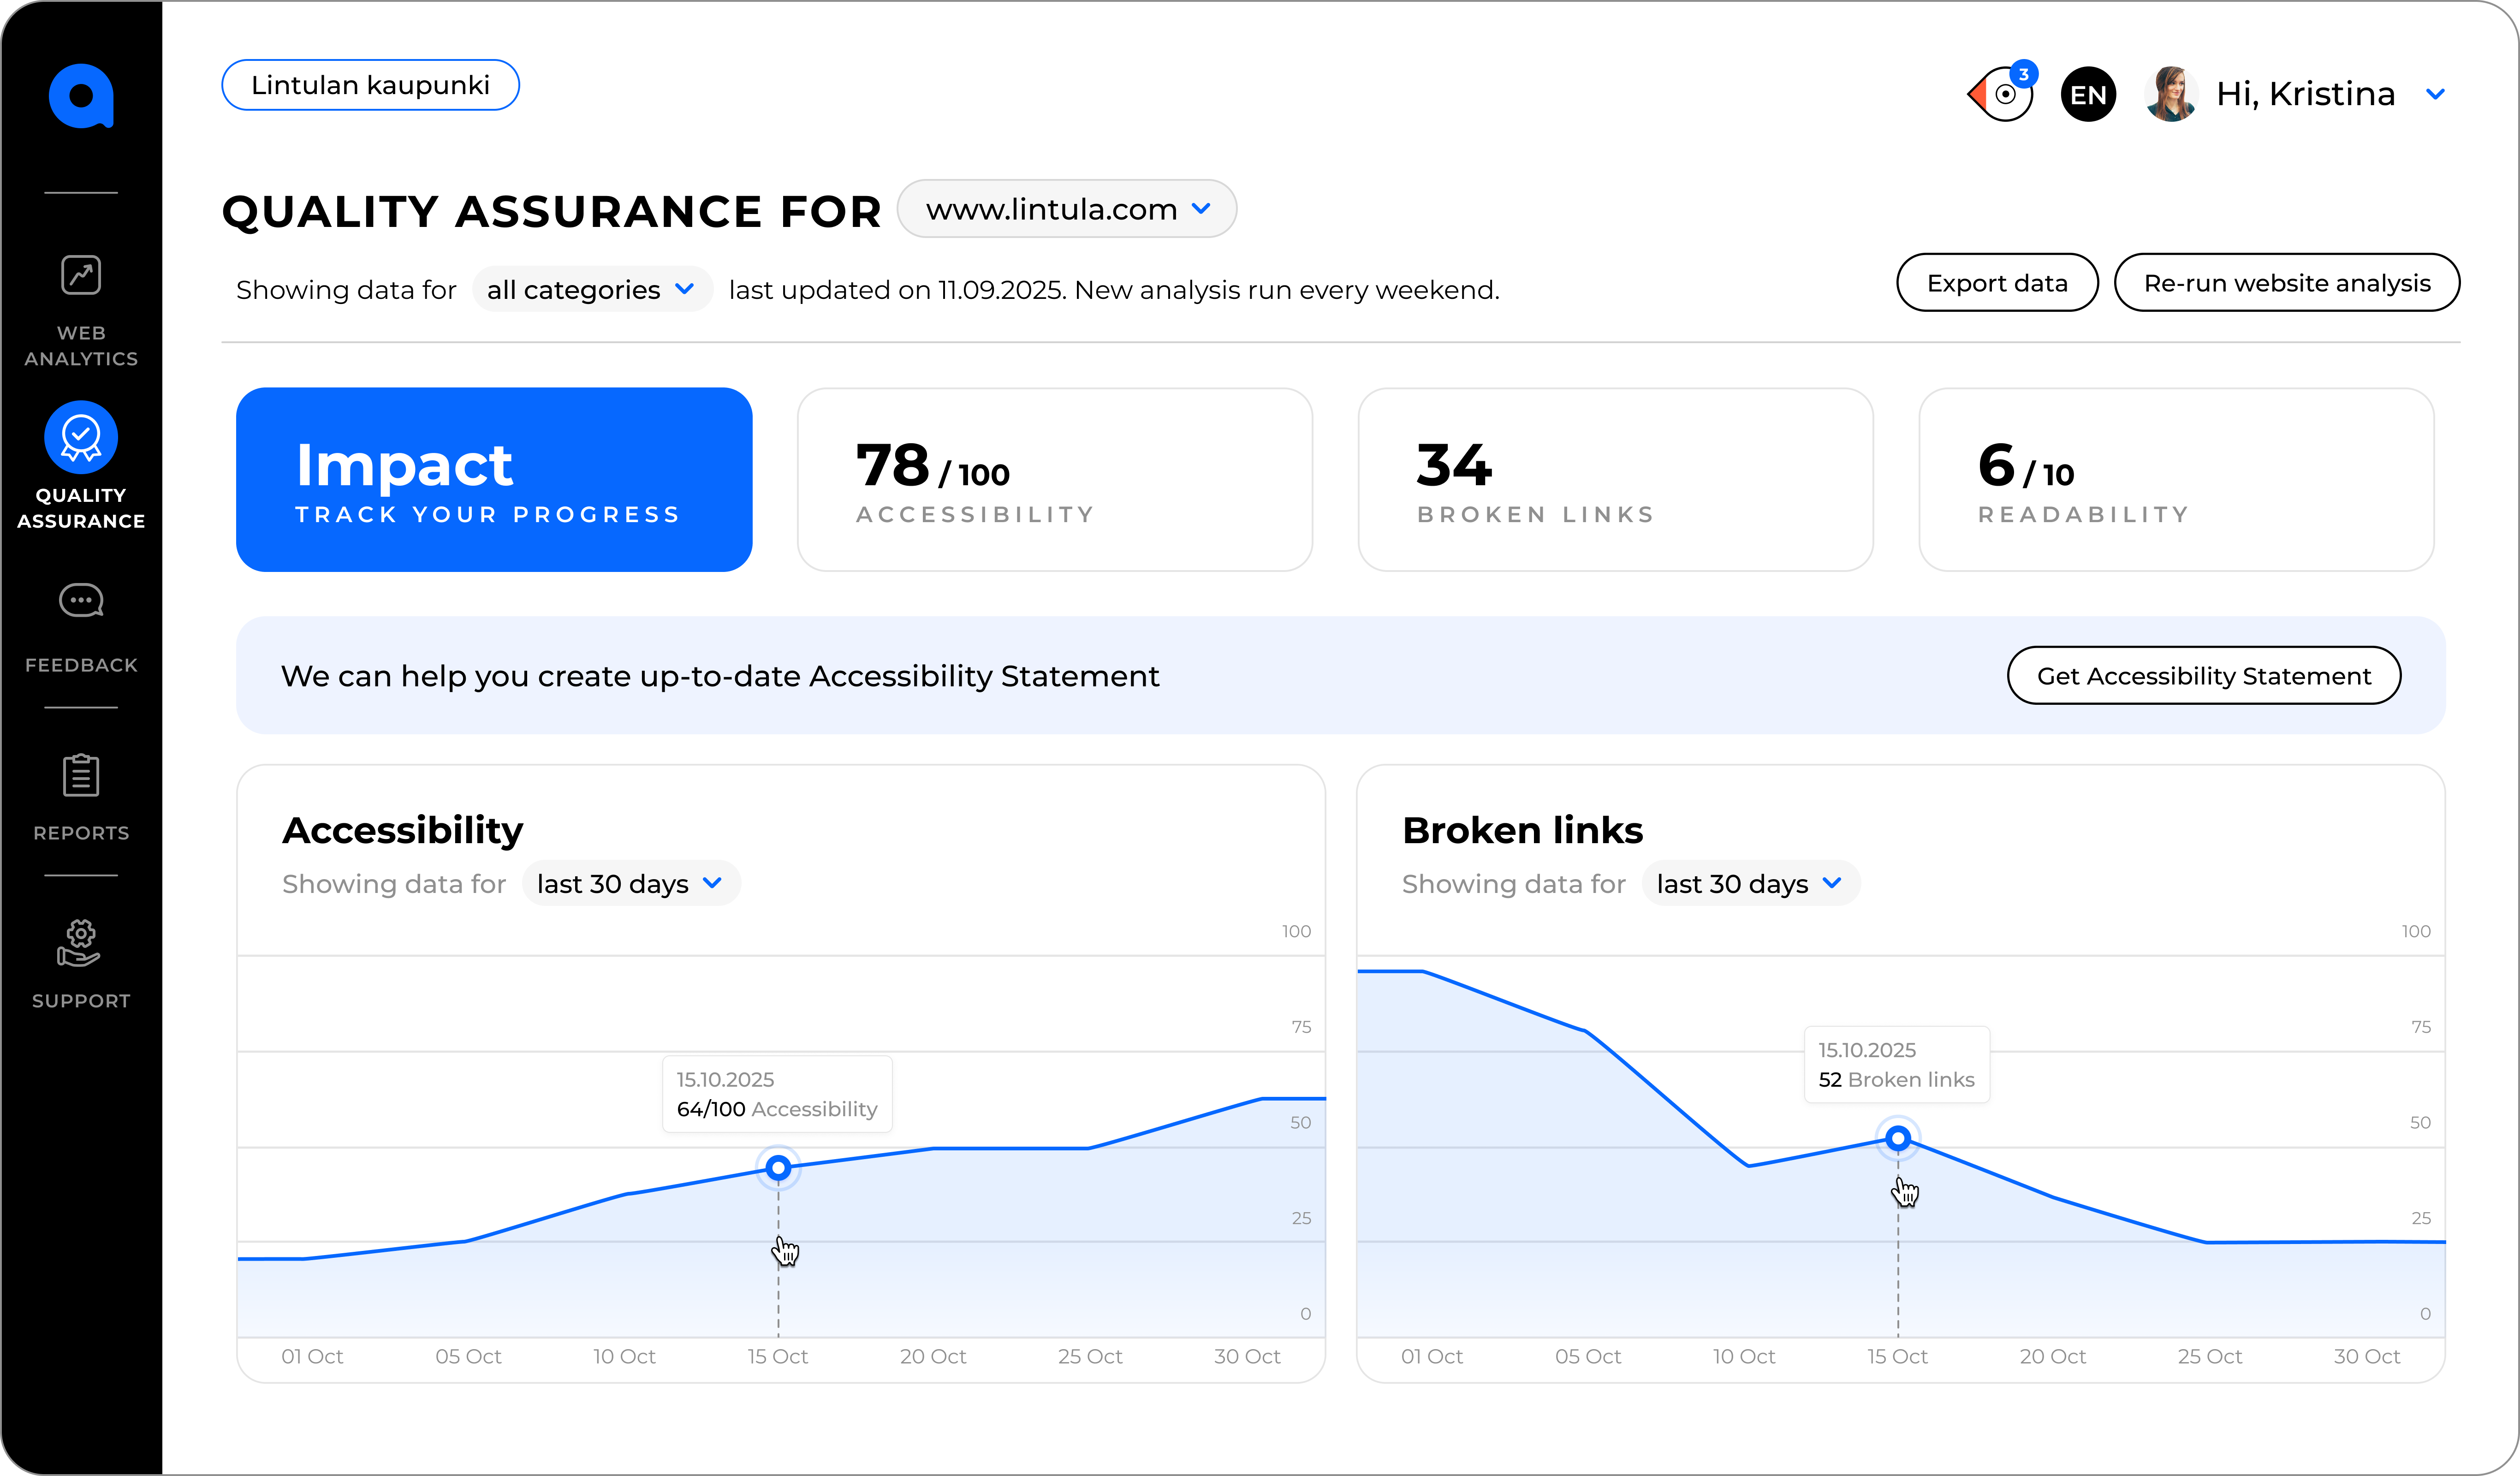Viewport: 2520px width, 1476px height.
Task: Click the EN language switcher
Action: (2088, 95)
